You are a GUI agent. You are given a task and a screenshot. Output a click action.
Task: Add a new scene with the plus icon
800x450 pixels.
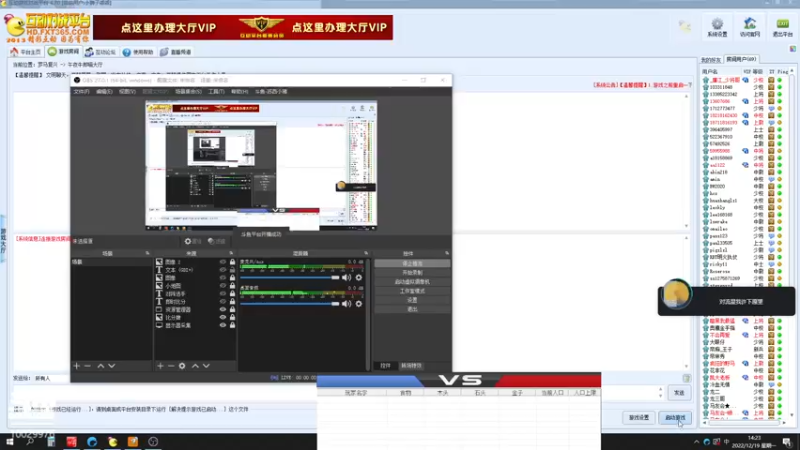[x=77, y=366]
